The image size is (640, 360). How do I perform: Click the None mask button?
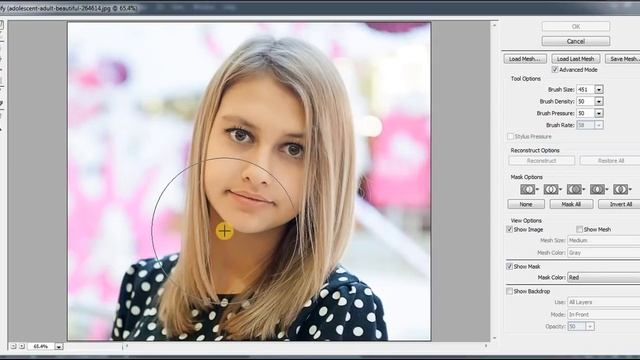[x=526, y=204]
